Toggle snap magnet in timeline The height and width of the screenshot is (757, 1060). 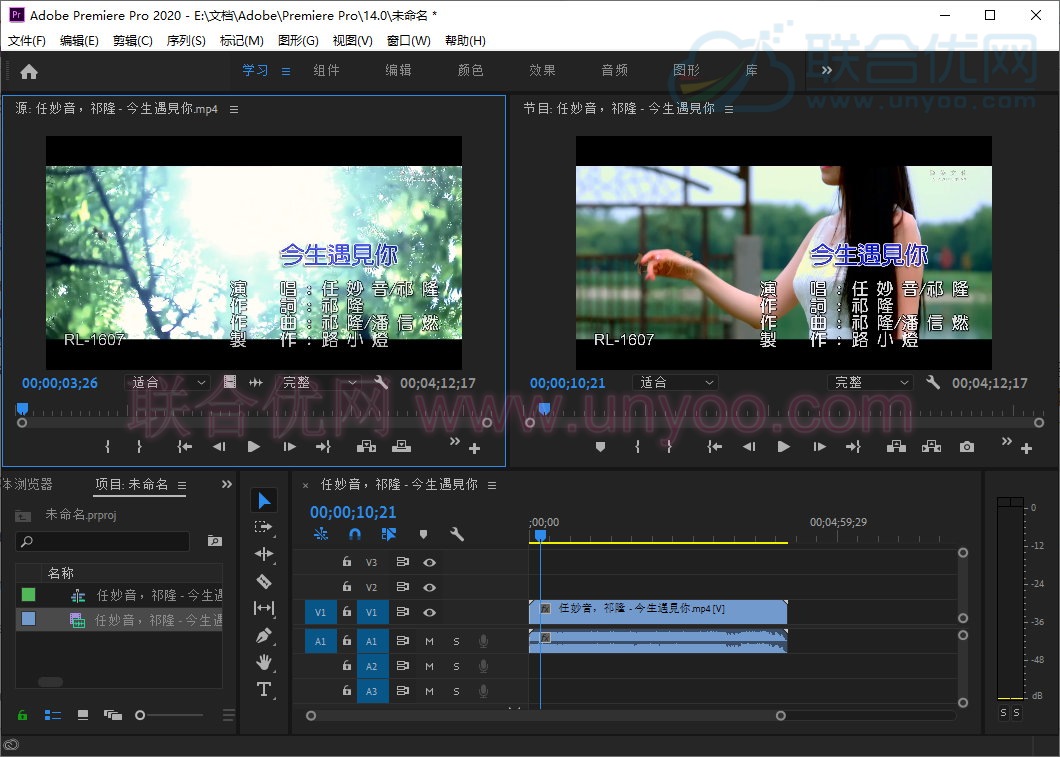[355, 534]
